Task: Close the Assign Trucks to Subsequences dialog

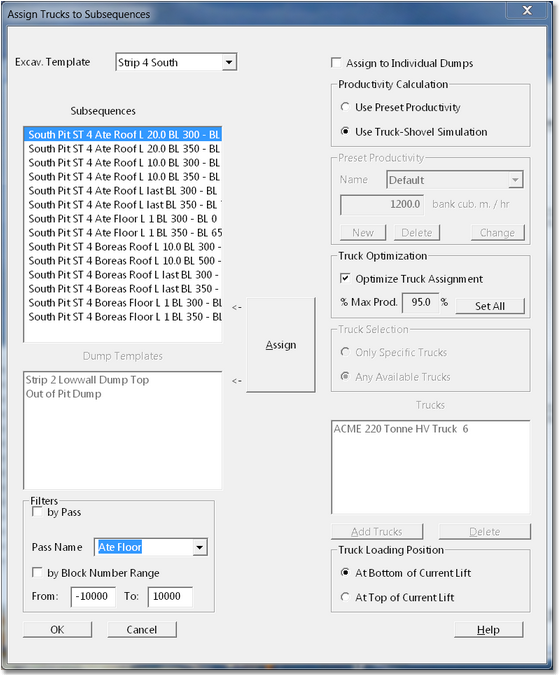Action: (x=527, y=10)
